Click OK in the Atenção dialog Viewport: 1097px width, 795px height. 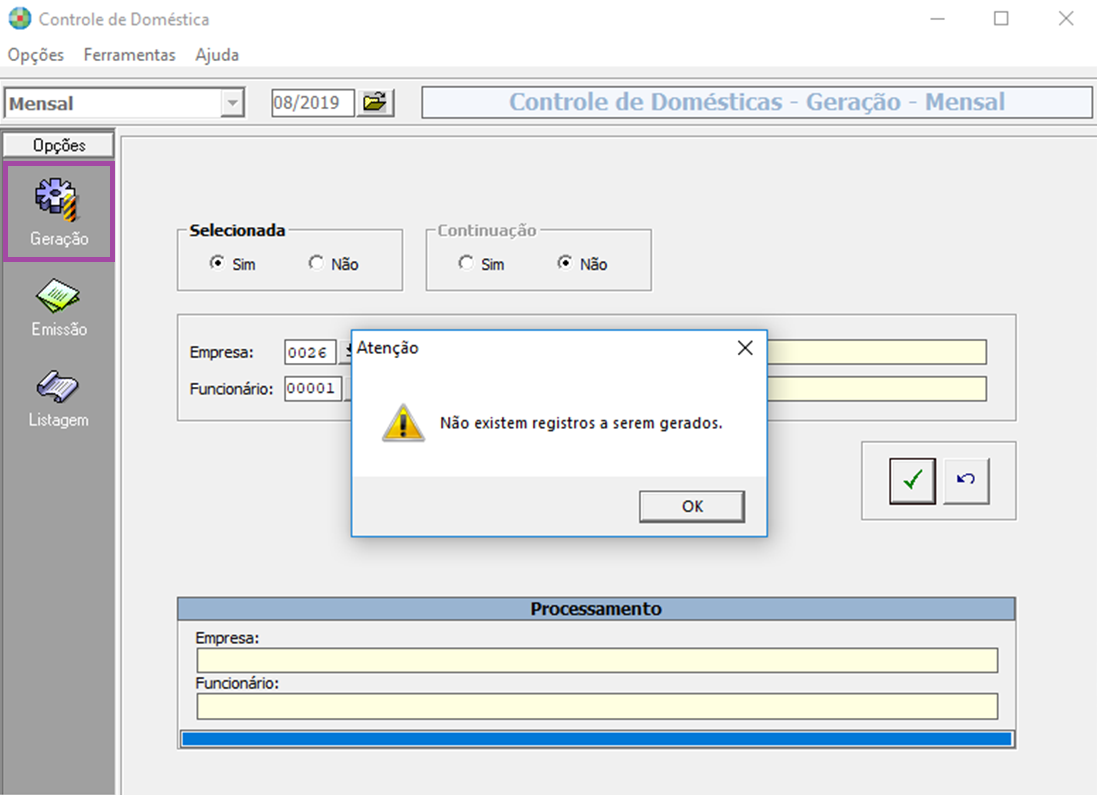692,506
